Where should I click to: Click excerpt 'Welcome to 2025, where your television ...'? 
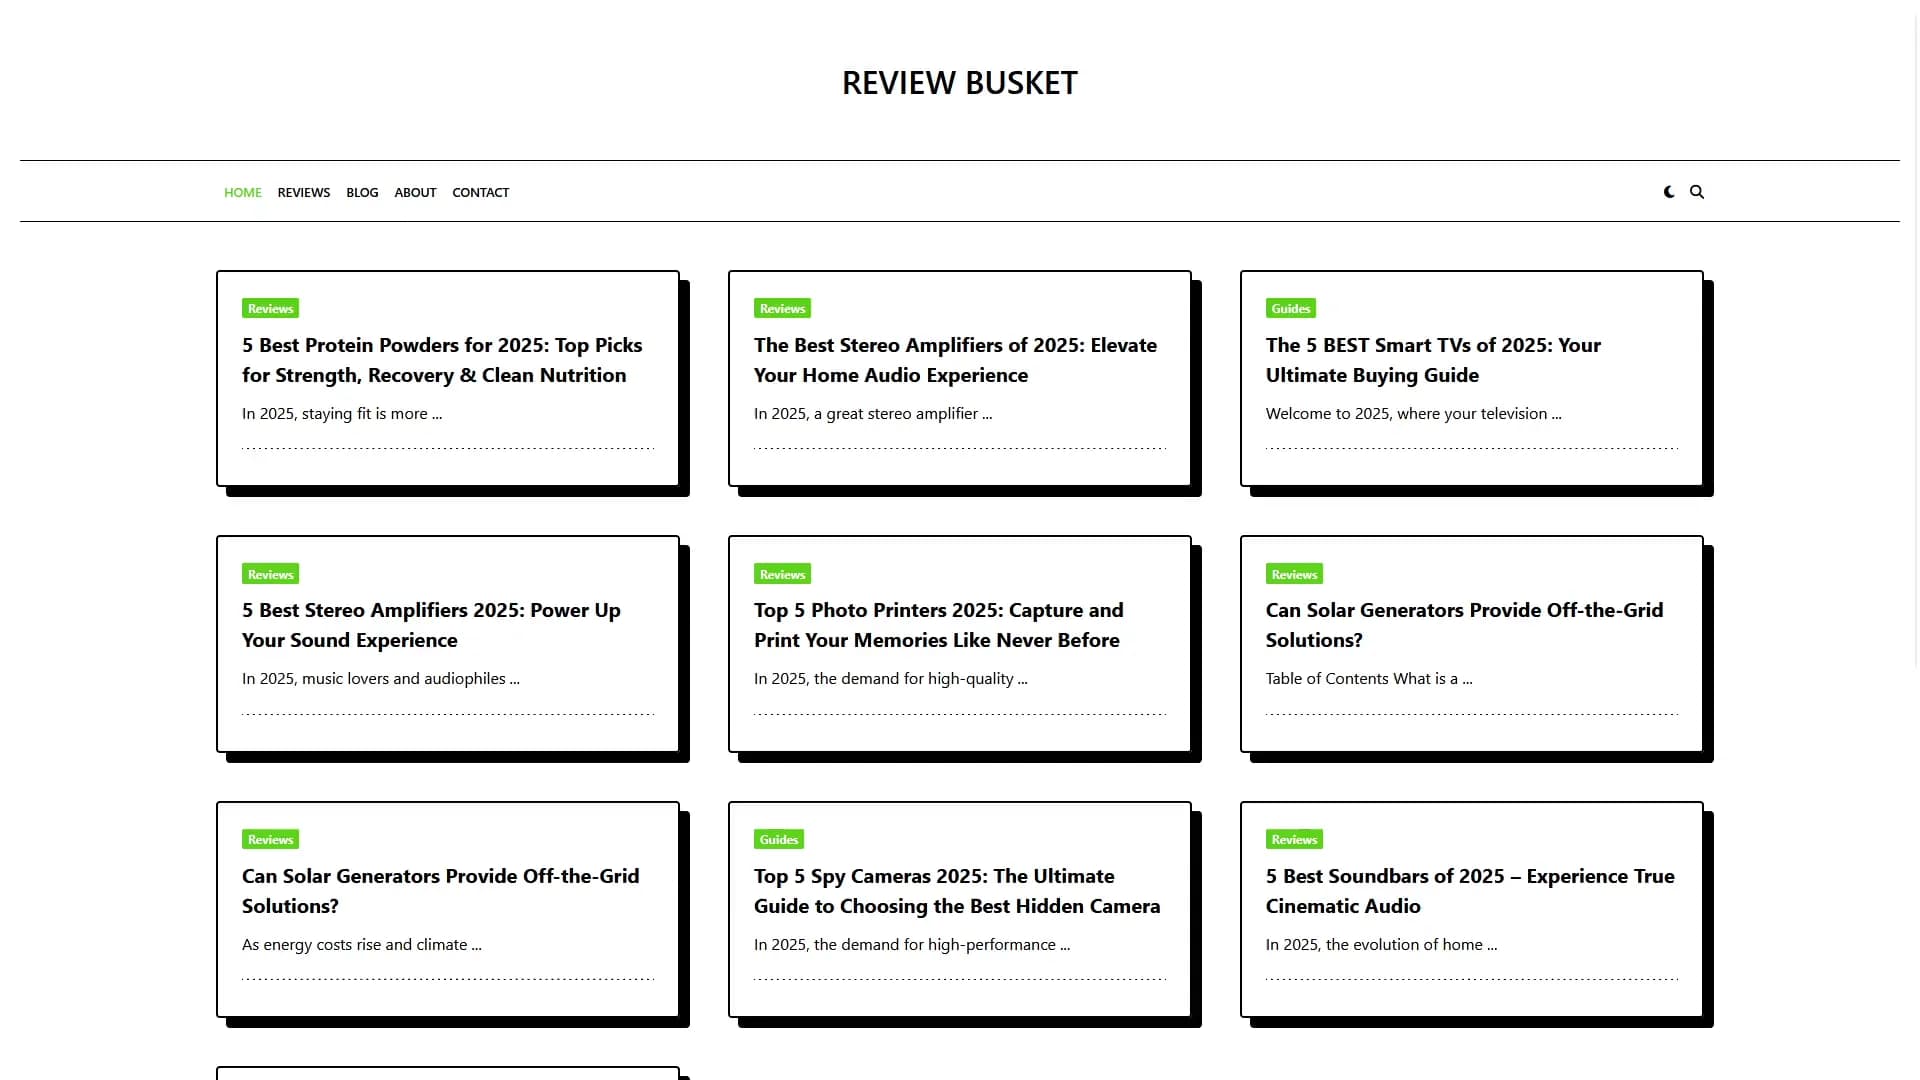(1413, 414)
